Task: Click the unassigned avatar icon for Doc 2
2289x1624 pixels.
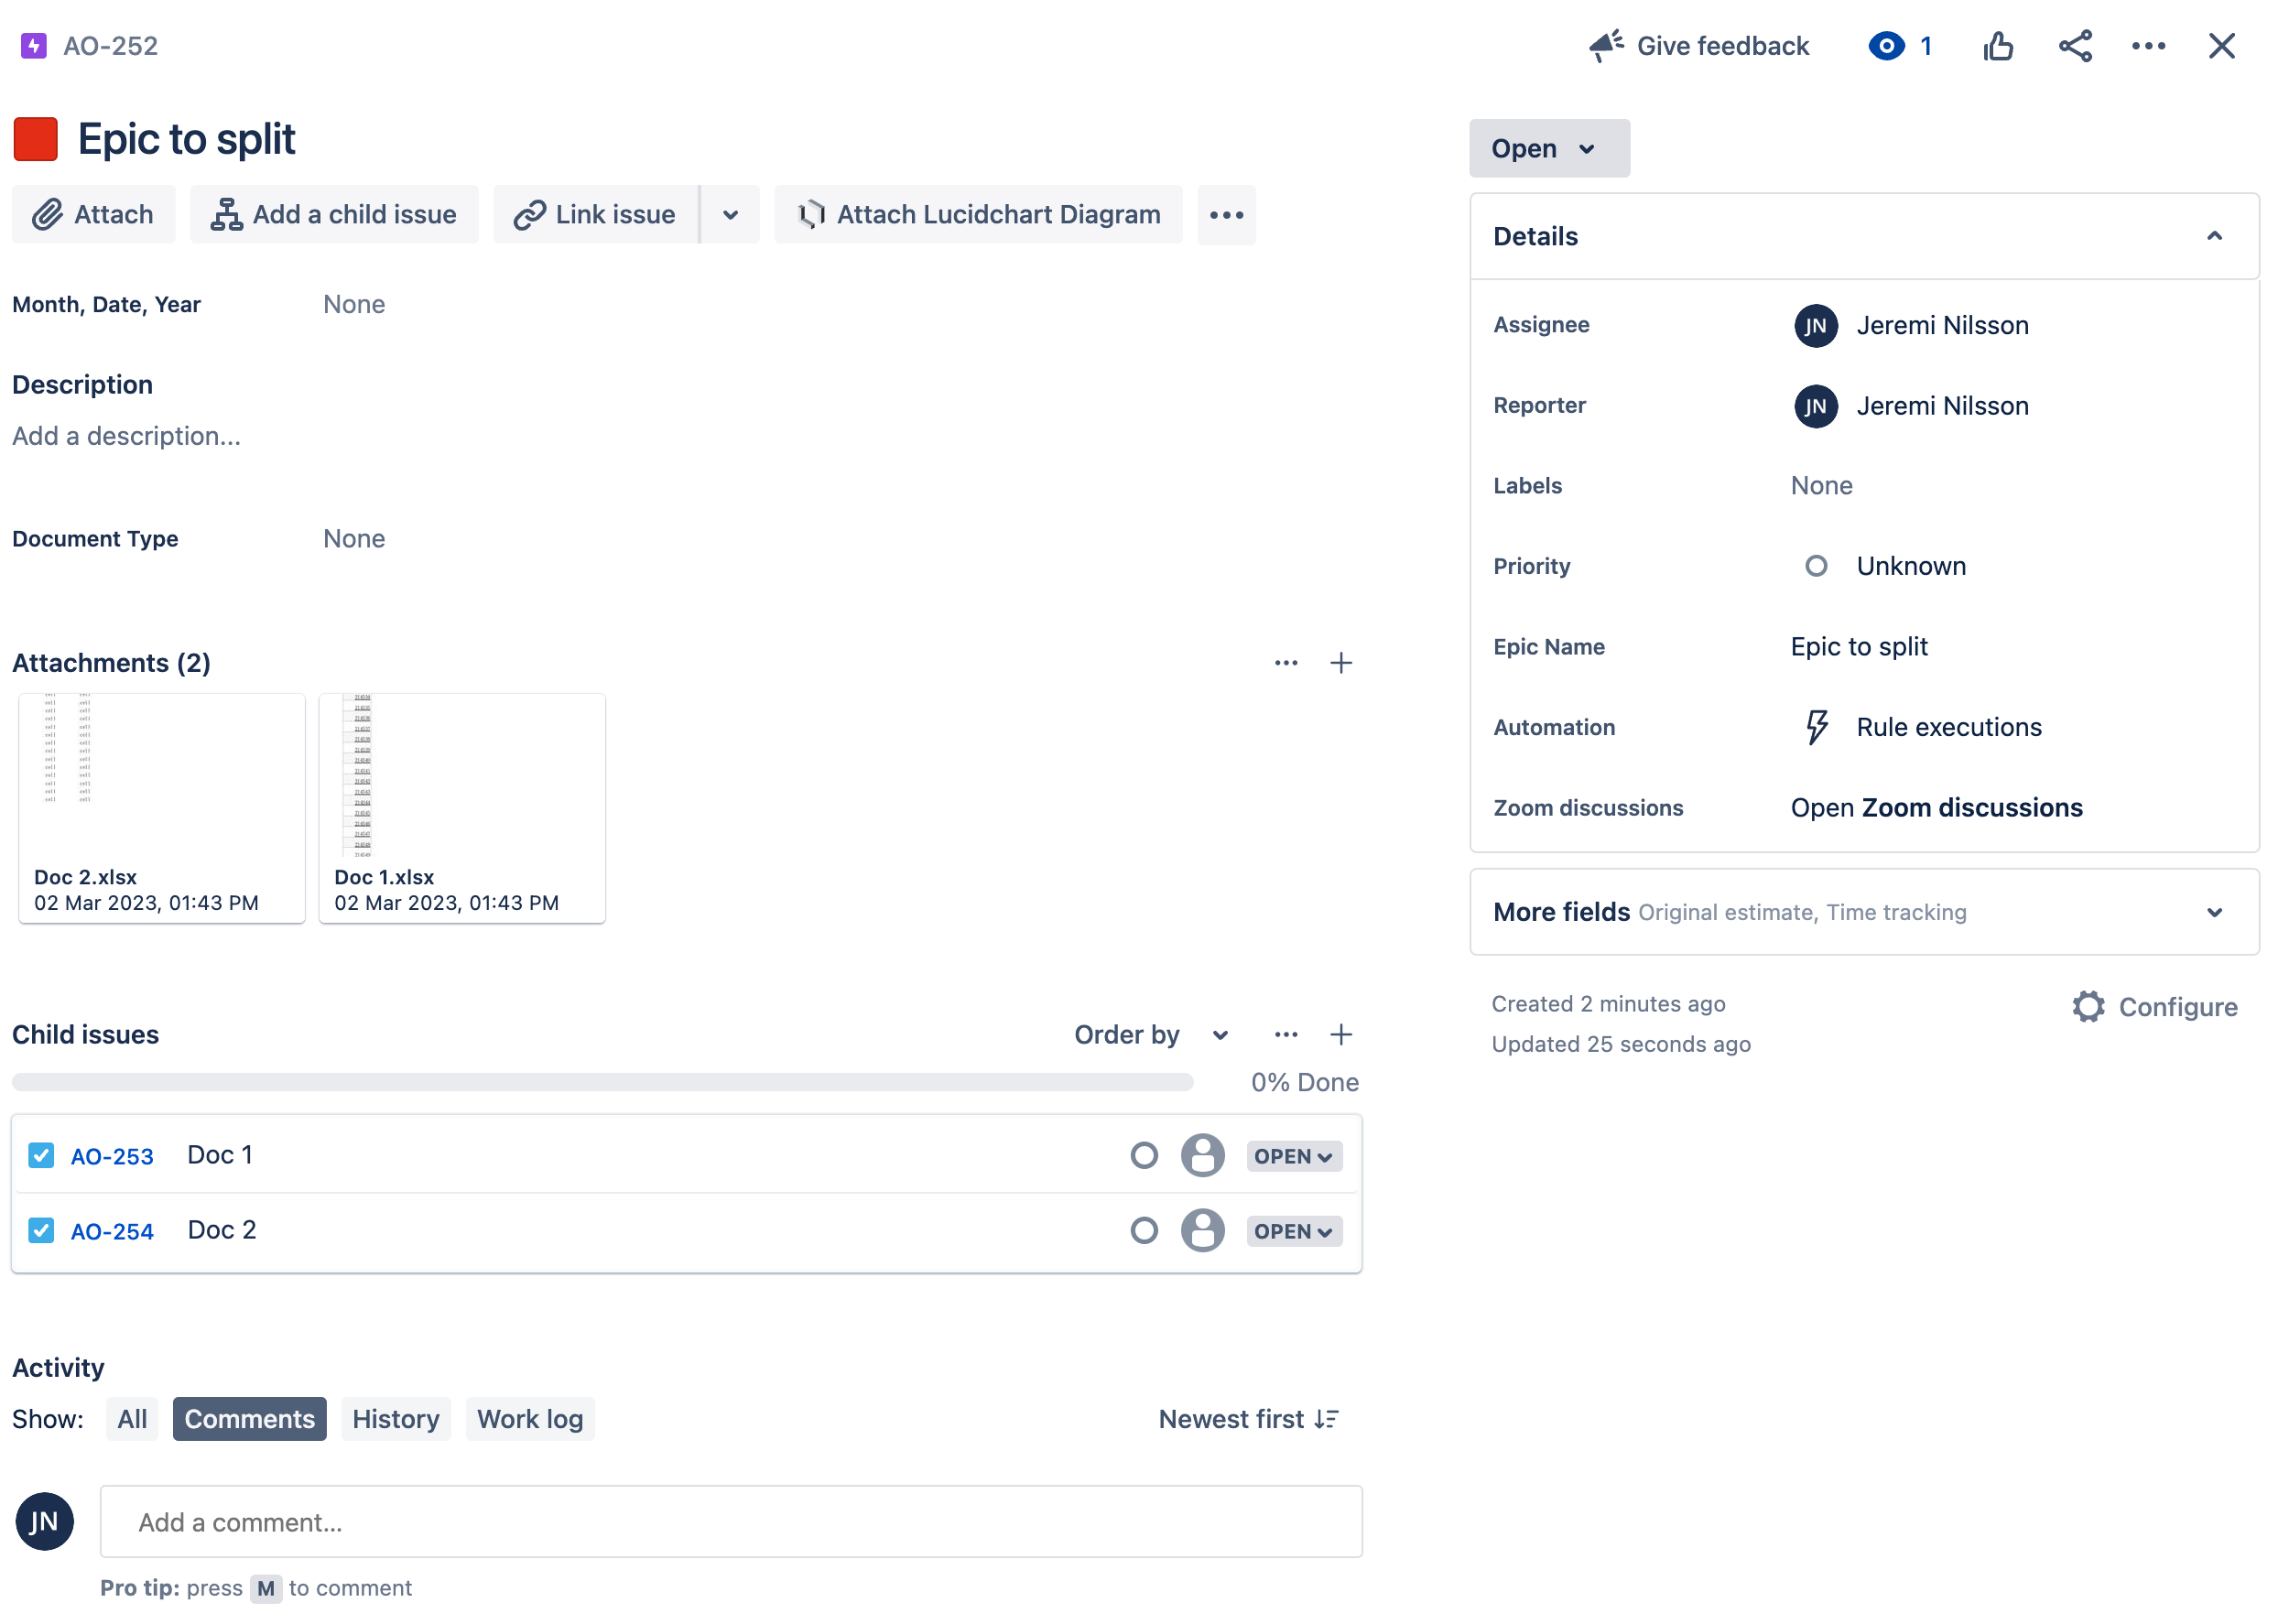Action: point(1202,1230)
